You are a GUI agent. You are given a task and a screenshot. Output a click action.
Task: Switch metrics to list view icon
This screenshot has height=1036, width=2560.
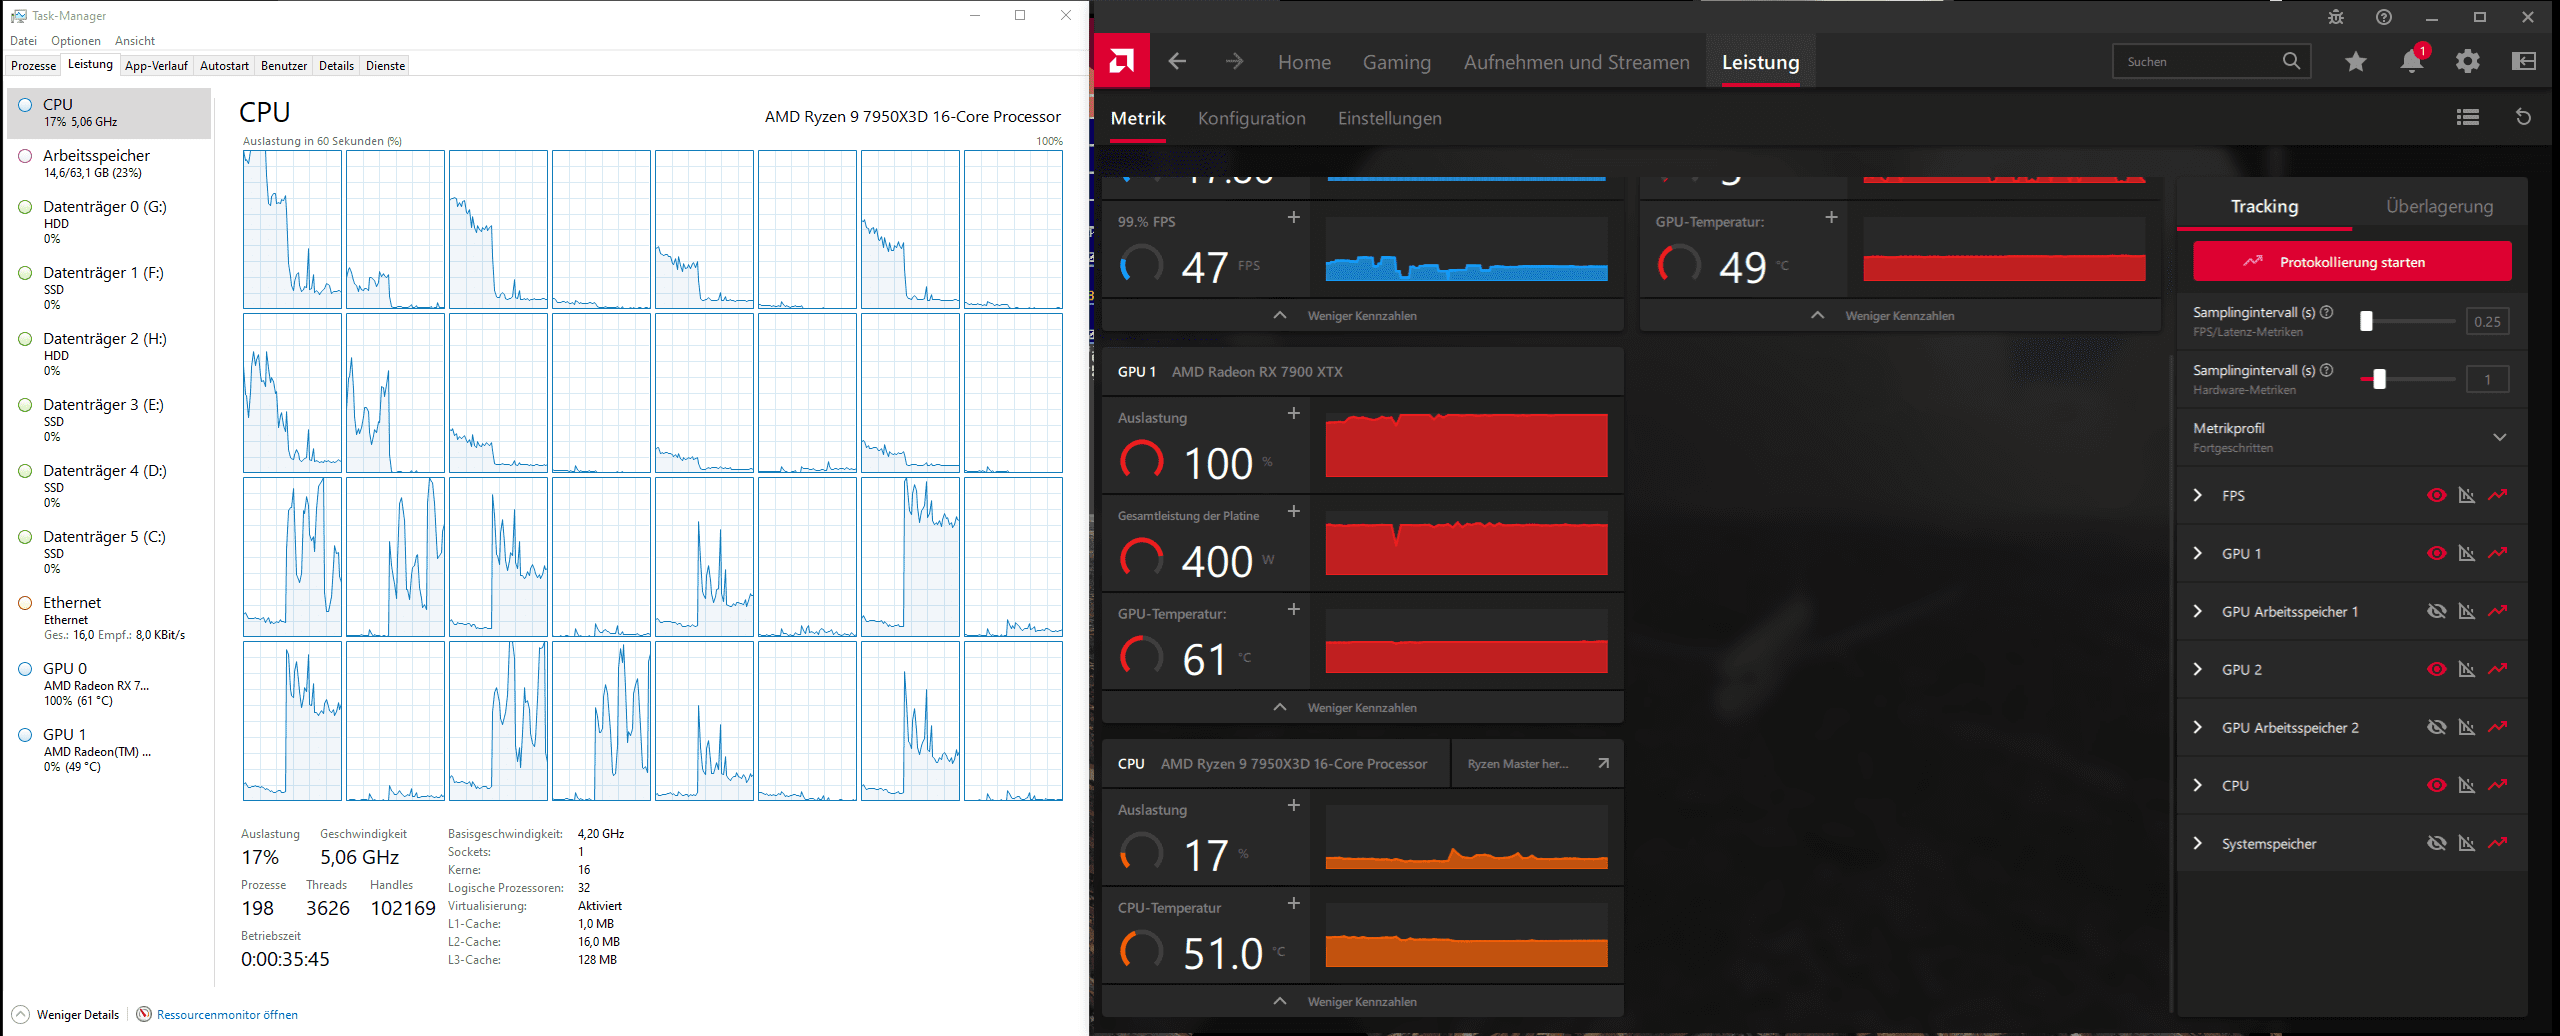coord(2468,117)
